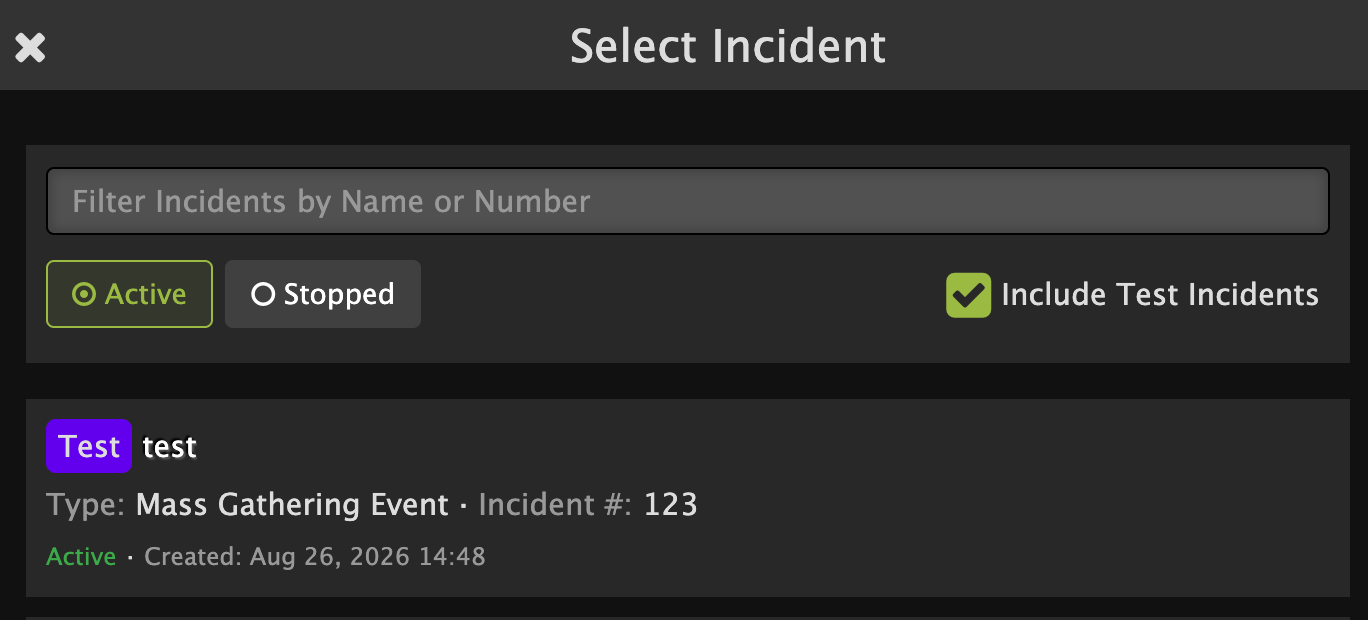Click the Mass Gathering Event type text
The image size is (1368, 620).
click(x=292, y=505)
